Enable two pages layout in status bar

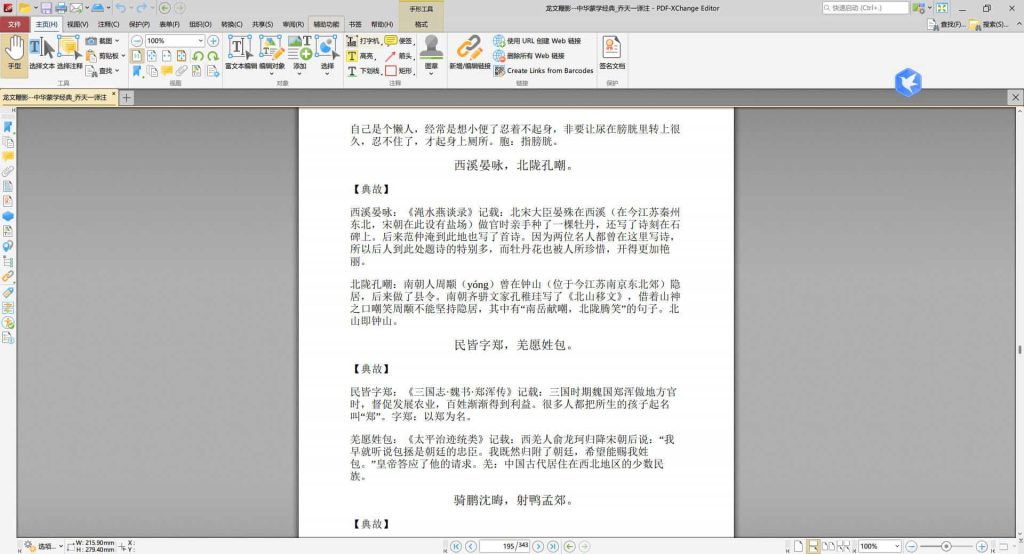point(828,546)
